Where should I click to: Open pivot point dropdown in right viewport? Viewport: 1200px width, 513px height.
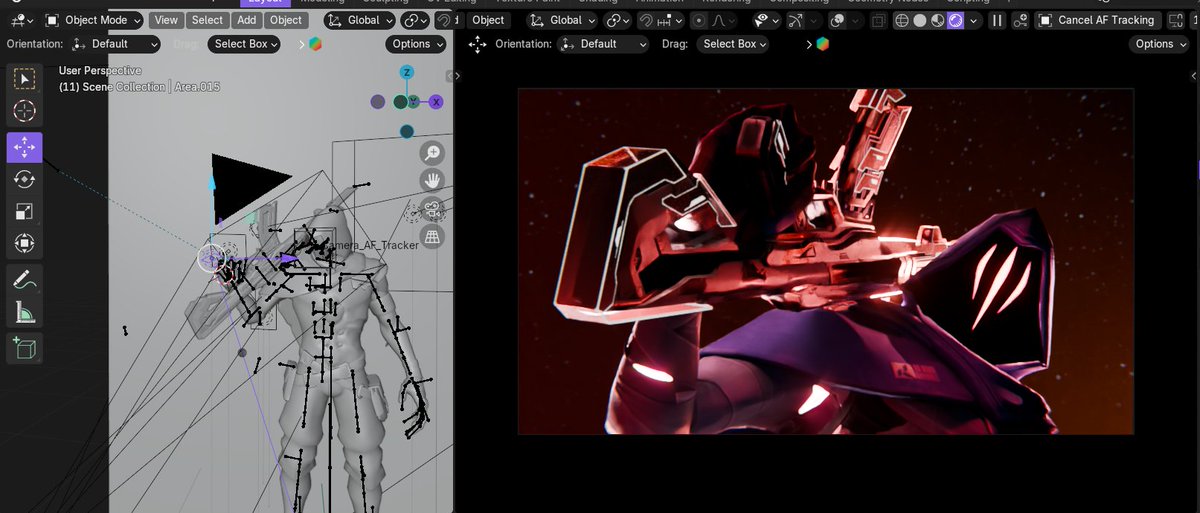click(x=618, y=20)
